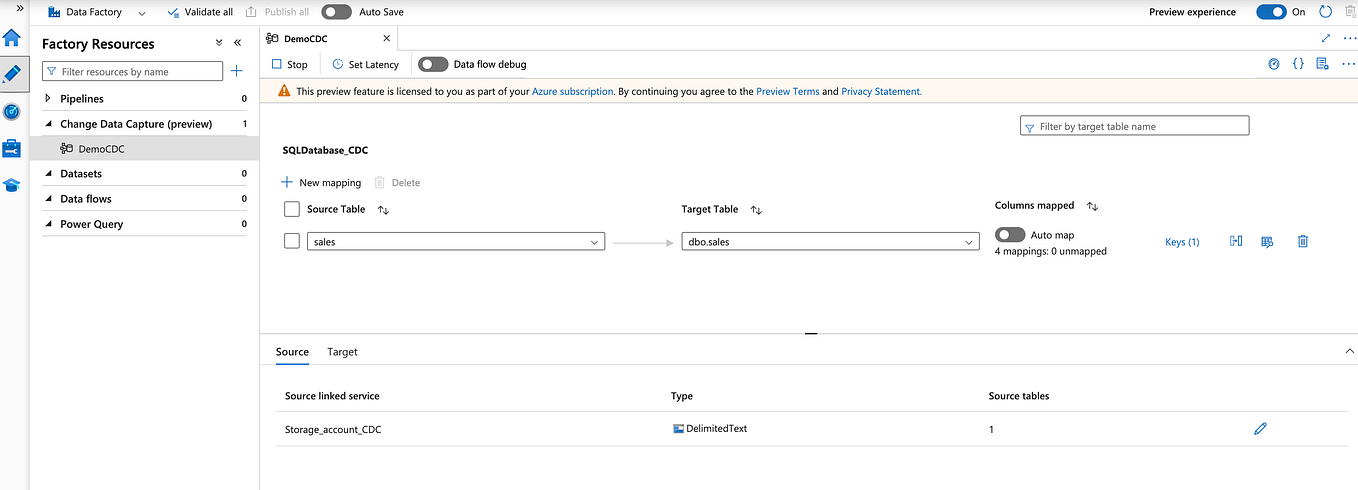The height and width of the screenshot is (490, 1358).
Task: Enable the Data flow debug toggle
Action: click(x=433, y=64)
